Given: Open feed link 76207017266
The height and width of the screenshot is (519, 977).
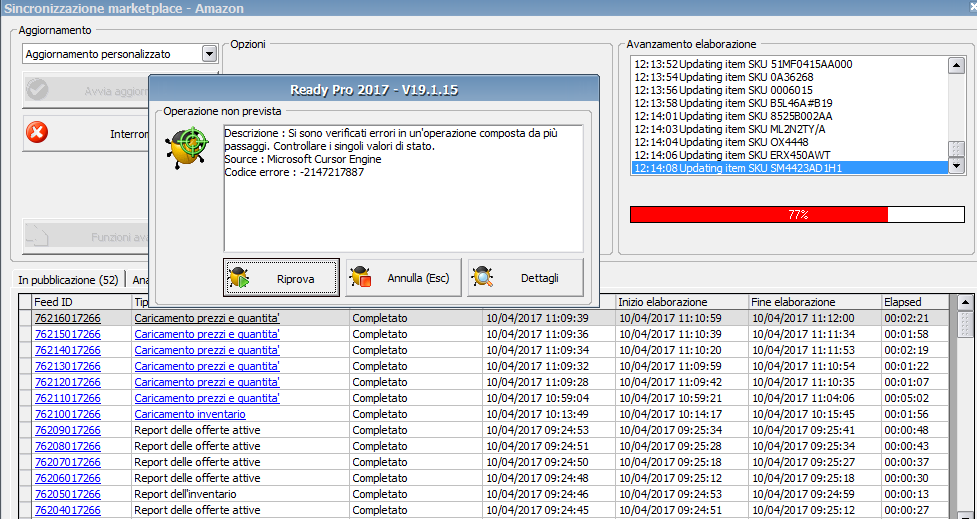Looking at the screenshot, I should pos(67,462).
